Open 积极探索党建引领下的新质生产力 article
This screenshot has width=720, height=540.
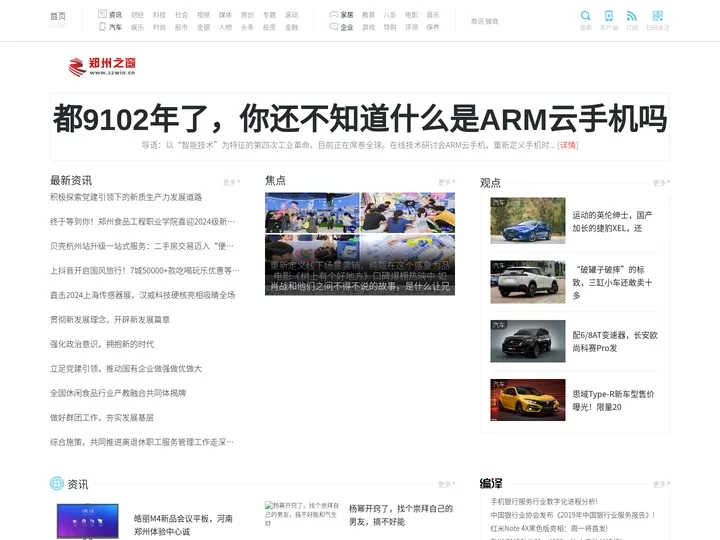(x=126, y=197)
